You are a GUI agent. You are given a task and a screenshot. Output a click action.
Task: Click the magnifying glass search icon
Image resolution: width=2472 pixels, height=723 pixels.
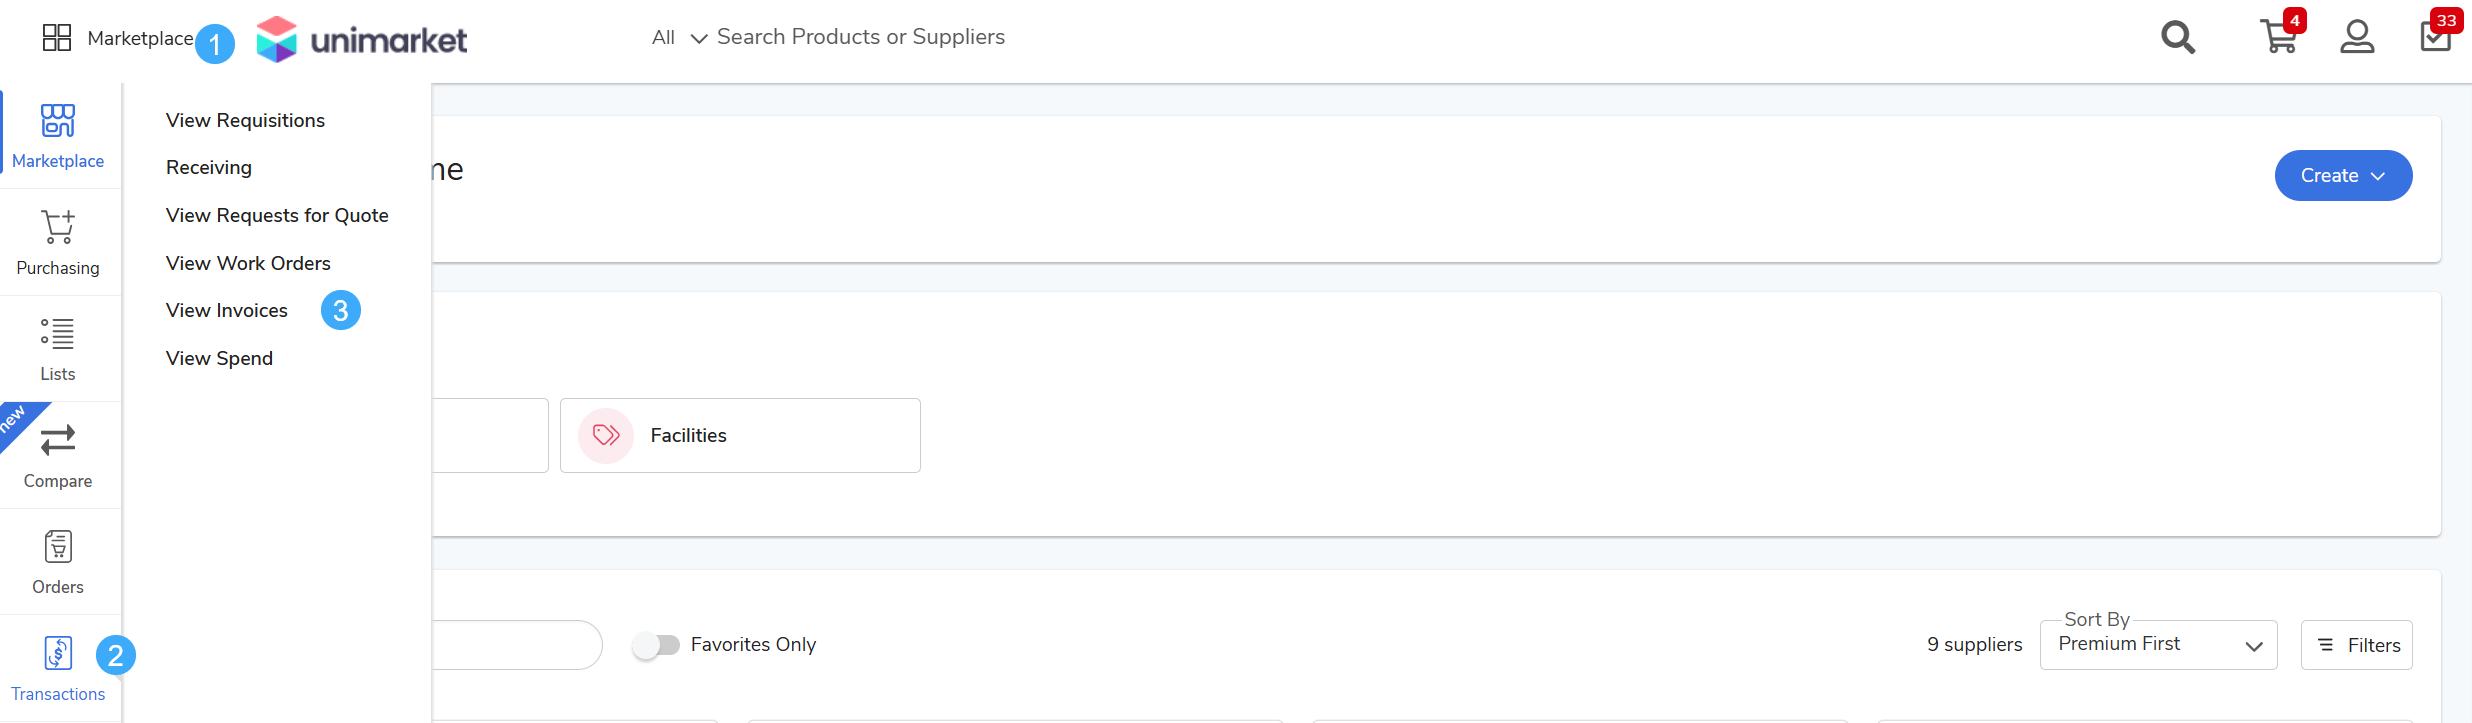[2177, 38]
